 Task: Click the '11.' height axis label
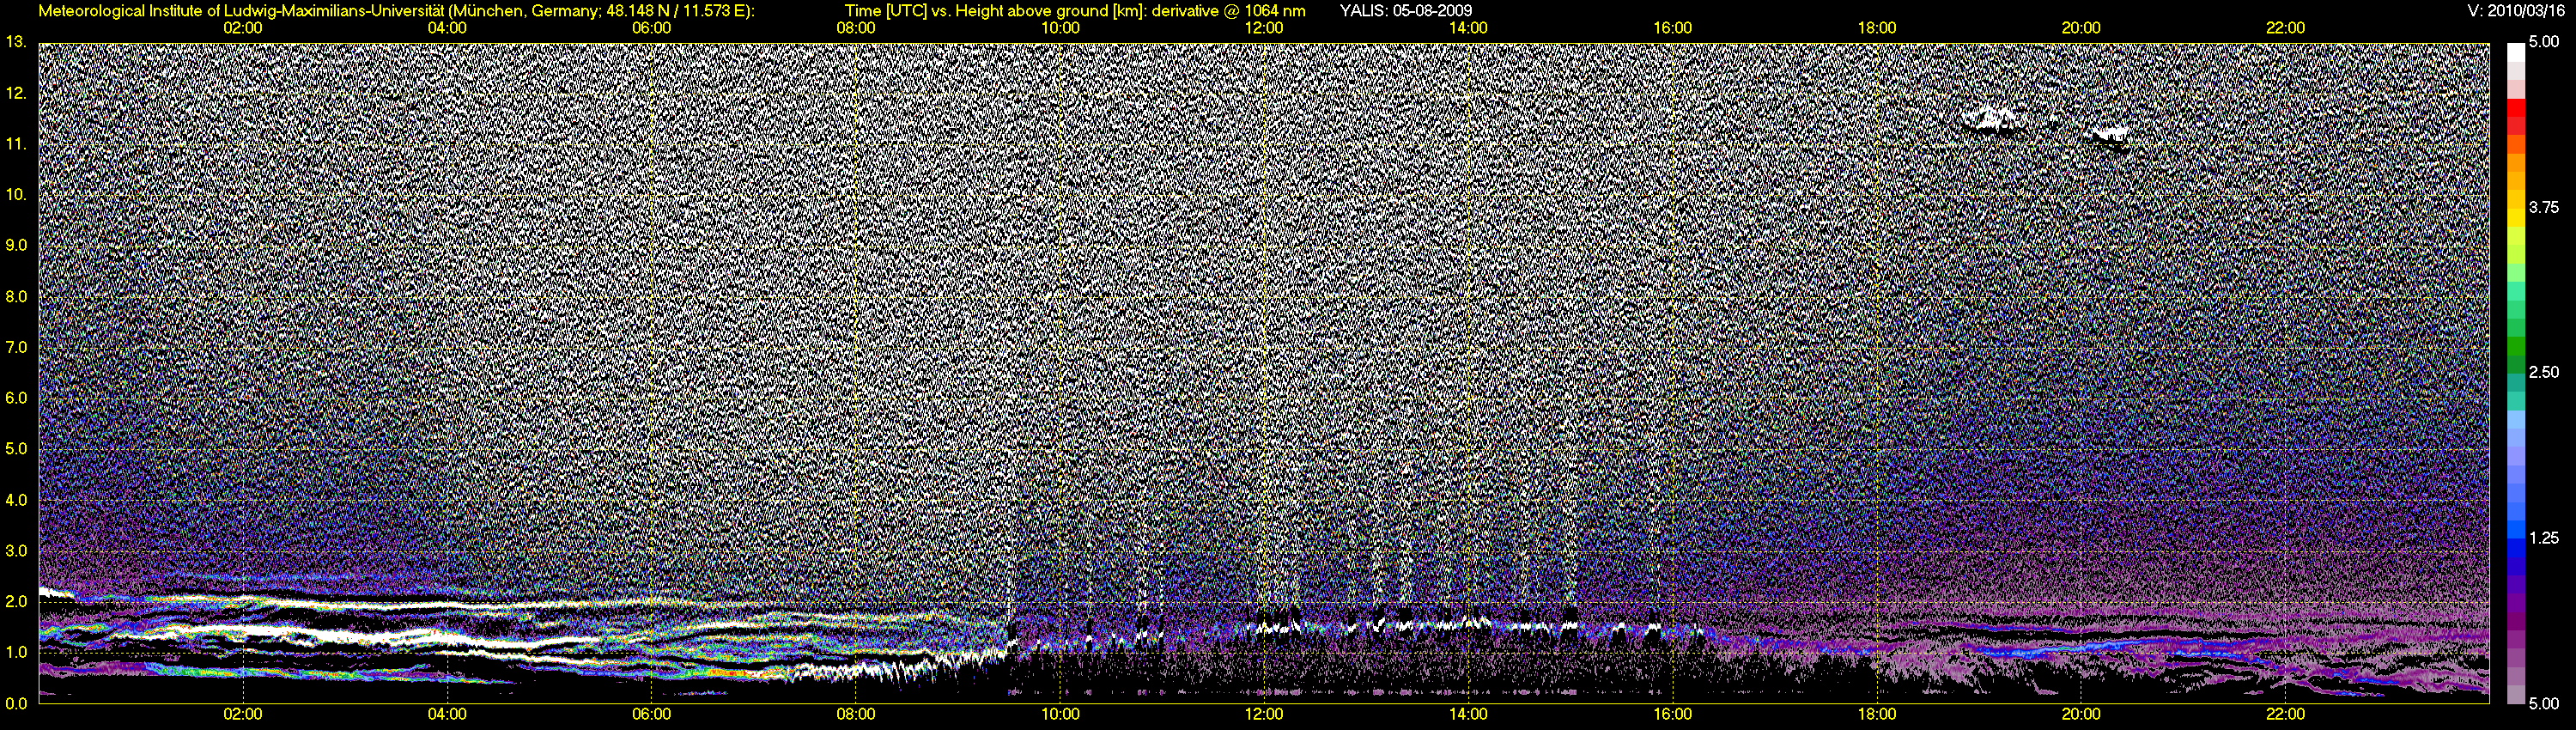point(15,144)
